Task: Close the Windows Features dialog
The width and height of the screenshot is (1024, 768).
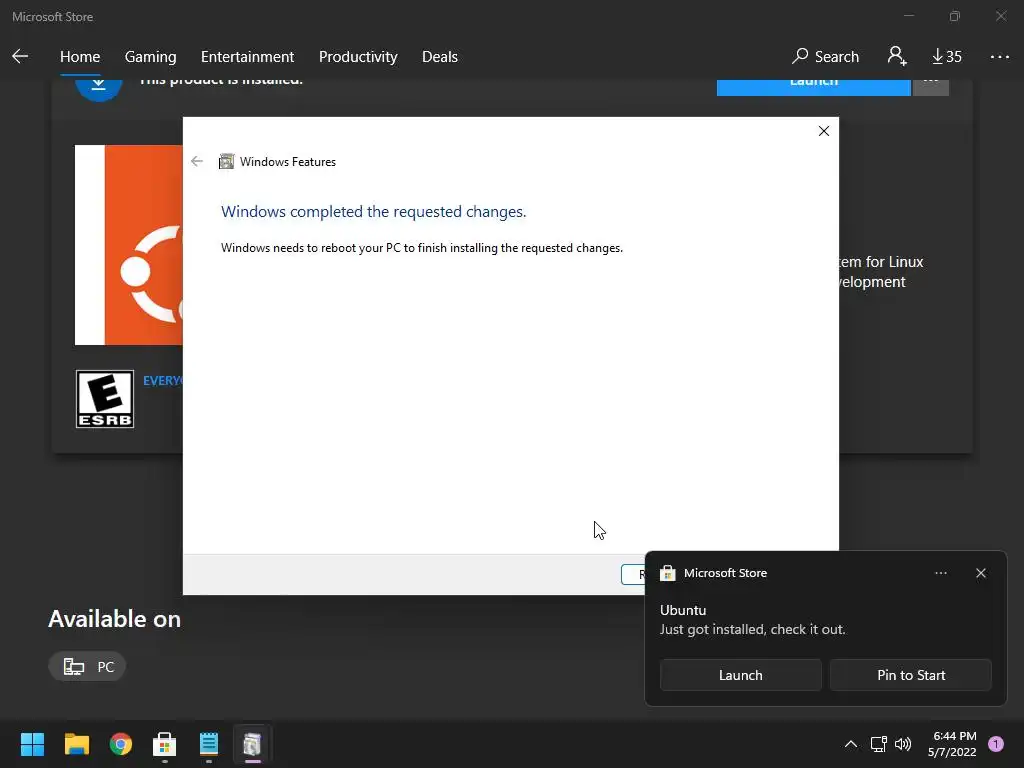Action: pos(824,131)
